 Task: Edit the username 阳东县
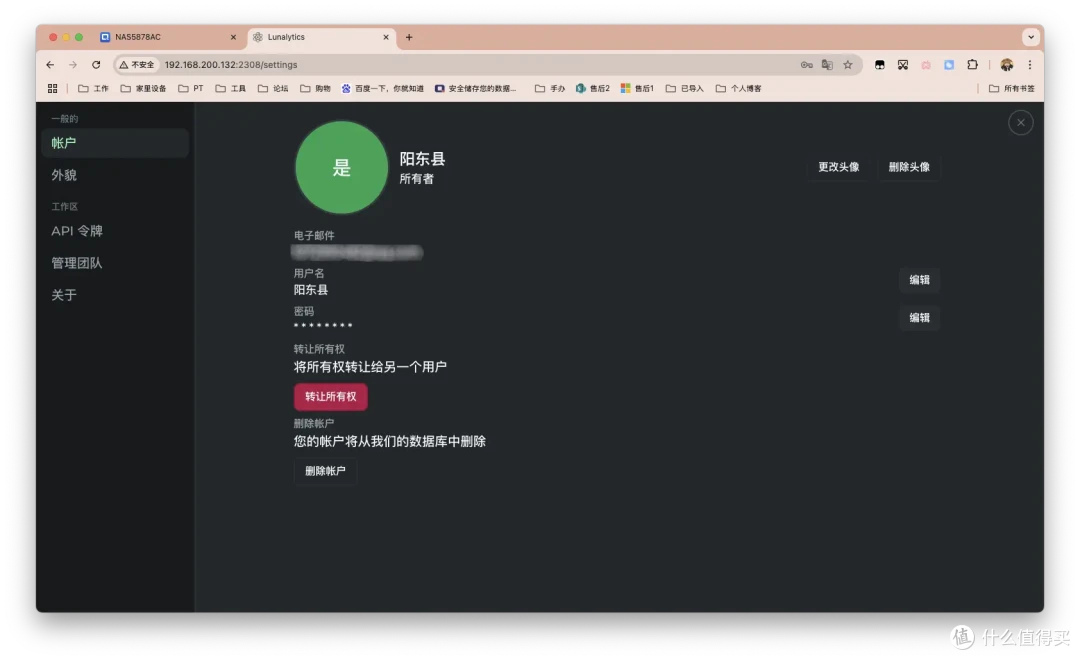pyautogui.click(x=919, y=280)
